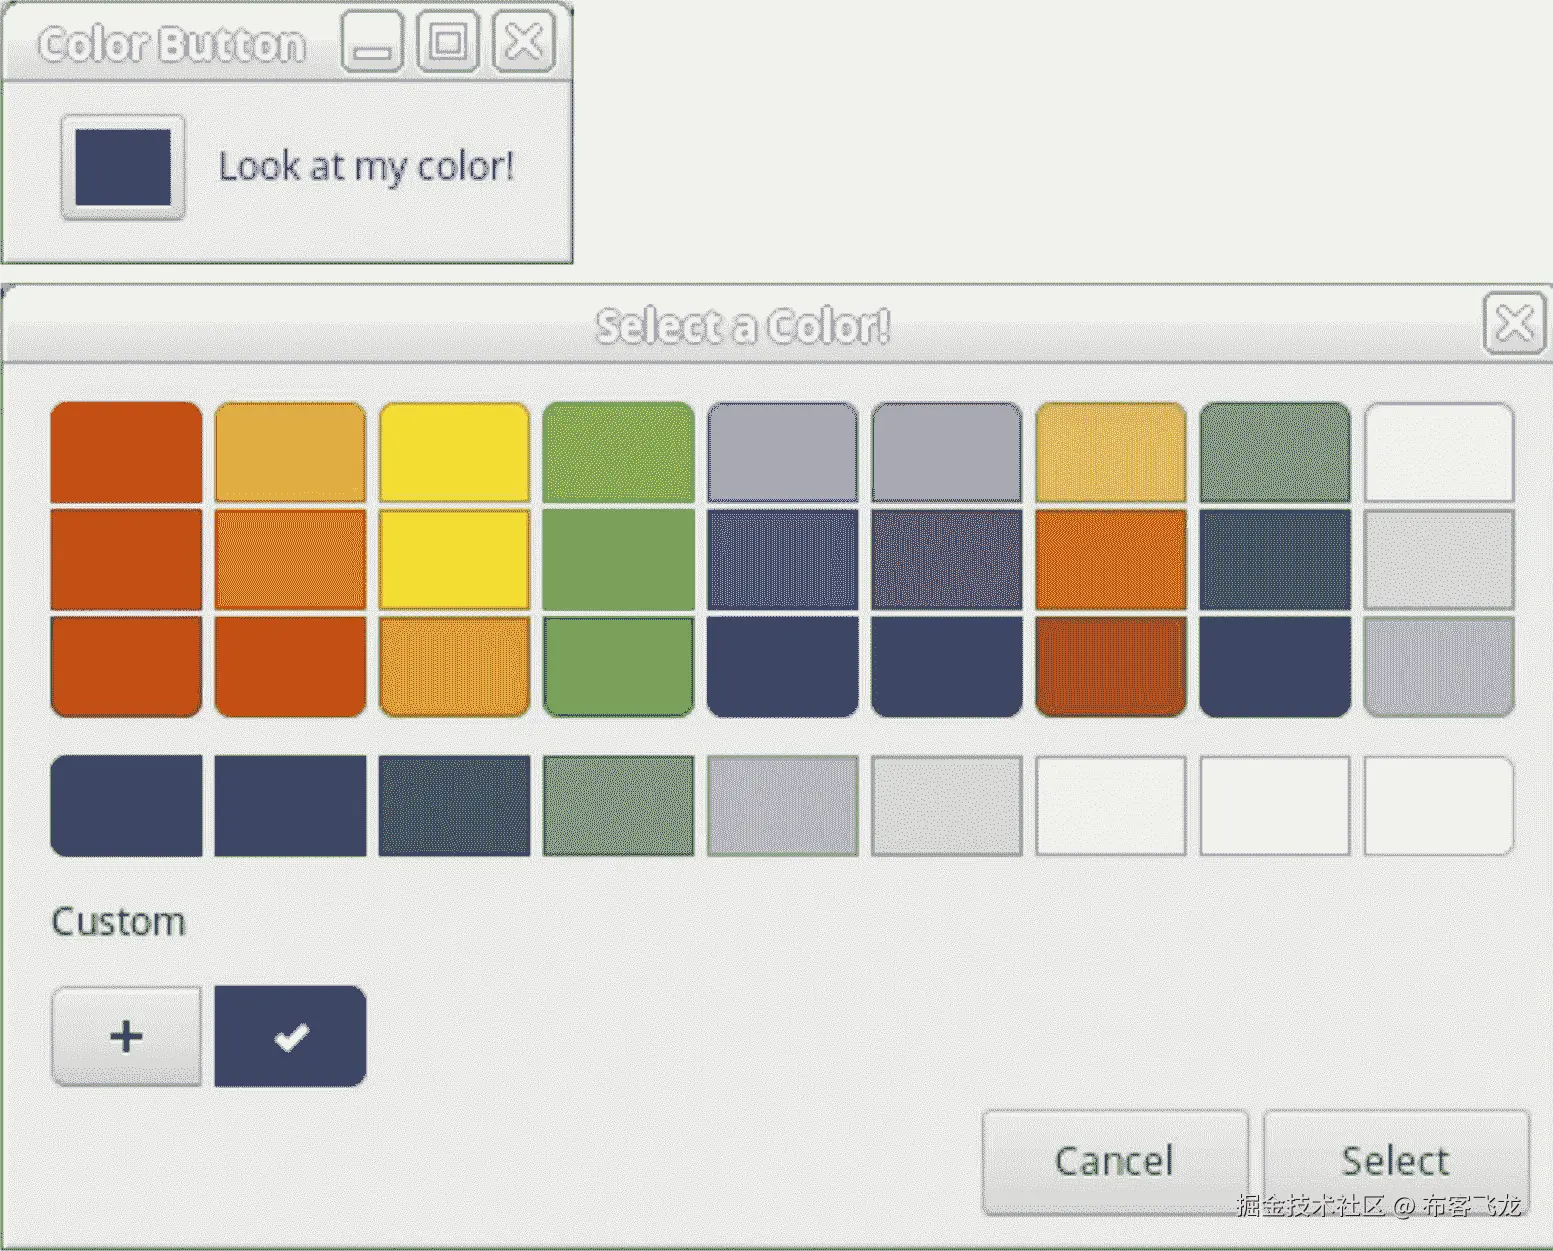
Task: Select the white swatch ending the top row
Action: pos(1439,452)
